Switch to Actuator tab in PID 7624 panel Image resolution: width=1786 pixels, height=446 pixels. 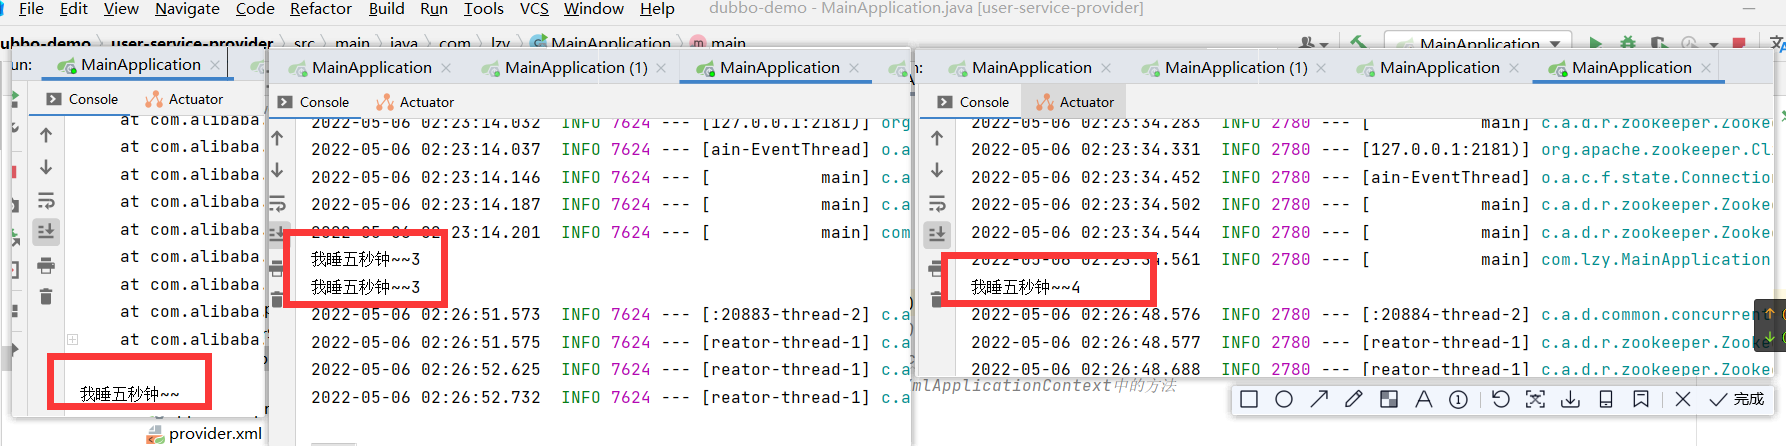415,102
